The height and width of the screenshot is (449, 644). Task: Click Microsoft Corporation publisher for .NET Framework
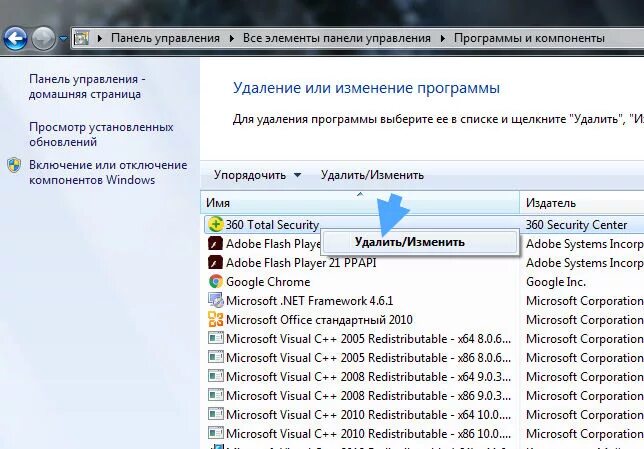click(x=585, y=301)
